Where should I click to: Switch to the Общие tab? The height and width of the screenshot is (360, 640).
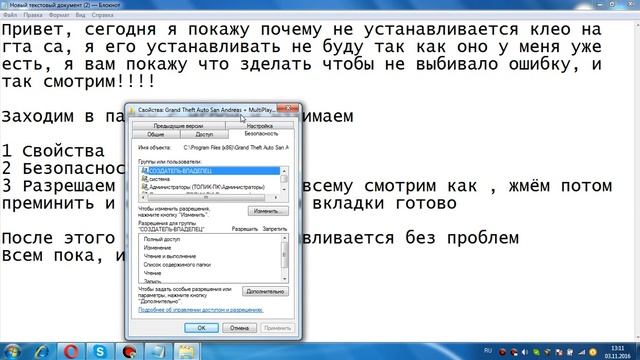156,134
